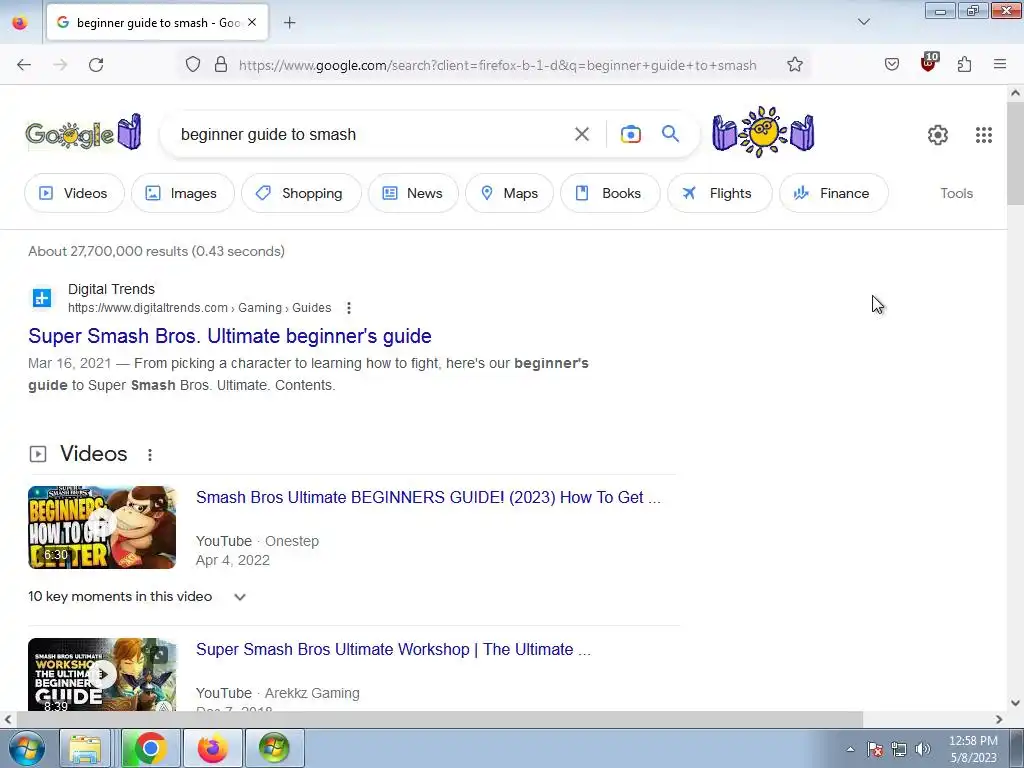The image size is (1024, 768).
Task: Click the magnifying glass search icon
Action: pos(671,134)
